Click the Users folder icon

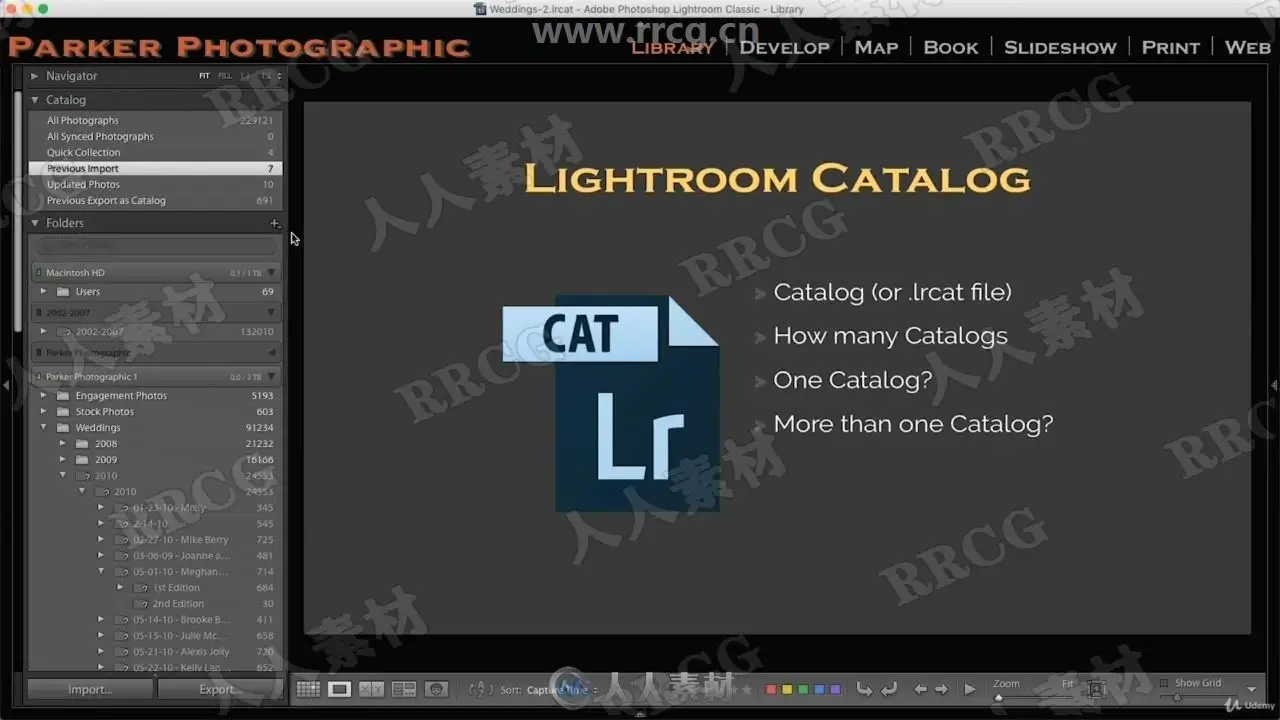click(63, 292)
